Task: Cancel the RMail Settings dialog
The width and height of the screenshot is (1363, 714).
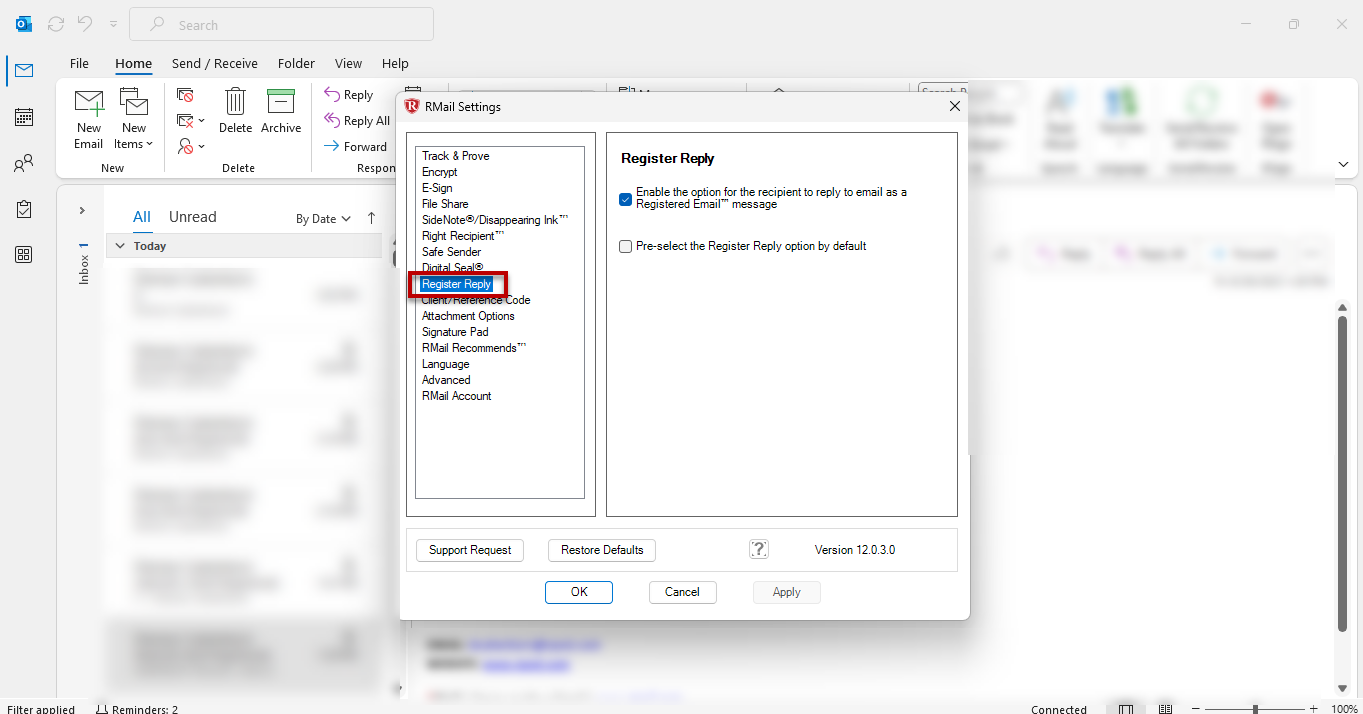Action: [x=682, y=592]
